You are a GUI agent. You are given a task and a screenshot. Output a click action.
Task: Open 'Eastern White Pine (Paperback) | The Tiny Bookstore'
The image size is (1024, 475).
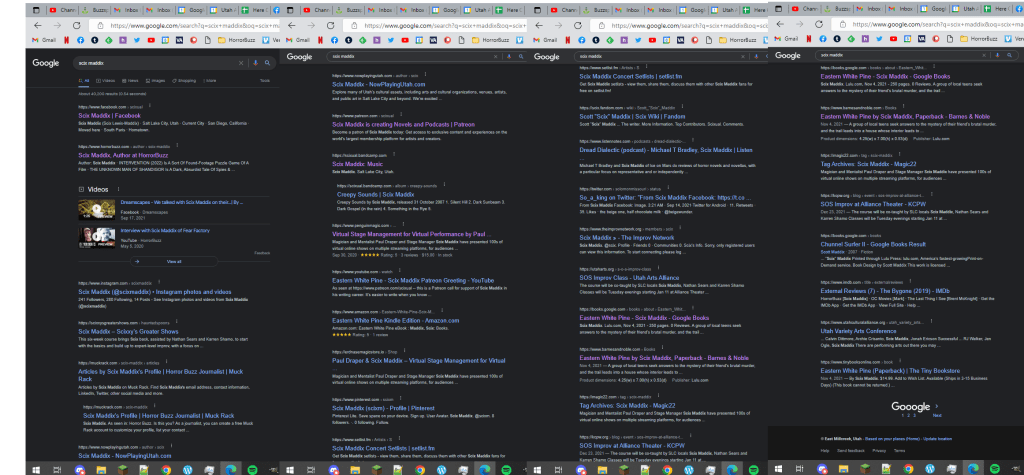(890, 370)
